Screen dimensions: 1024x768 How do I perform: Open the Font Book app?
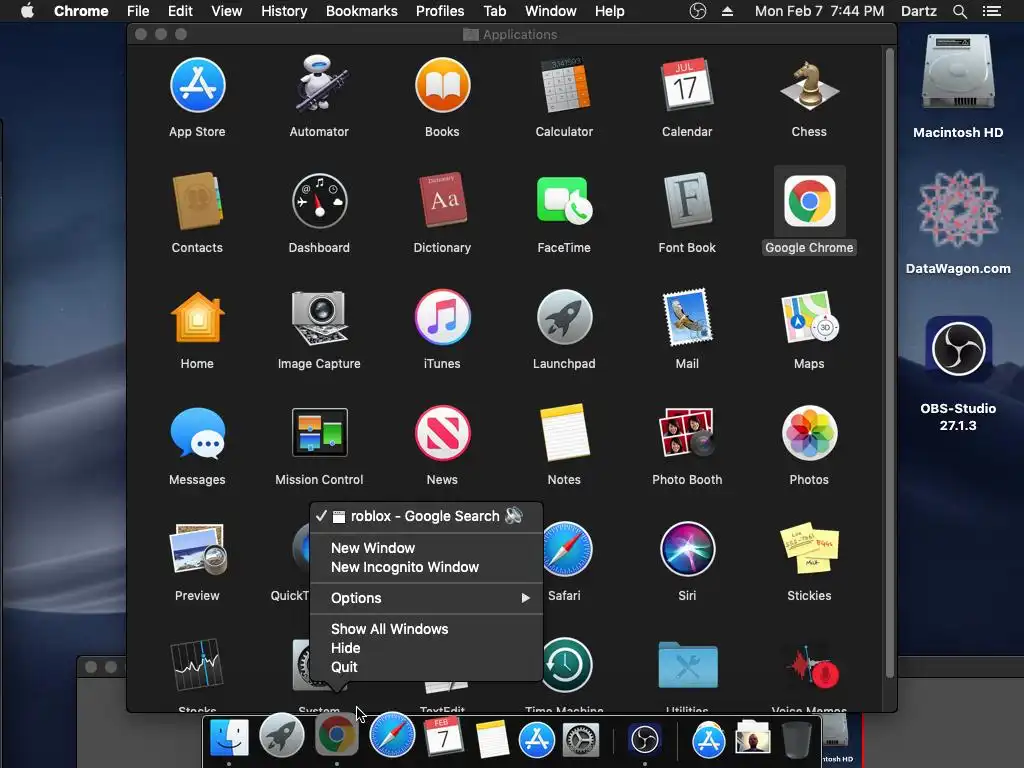pyautogui.click(x=687, y=201)
